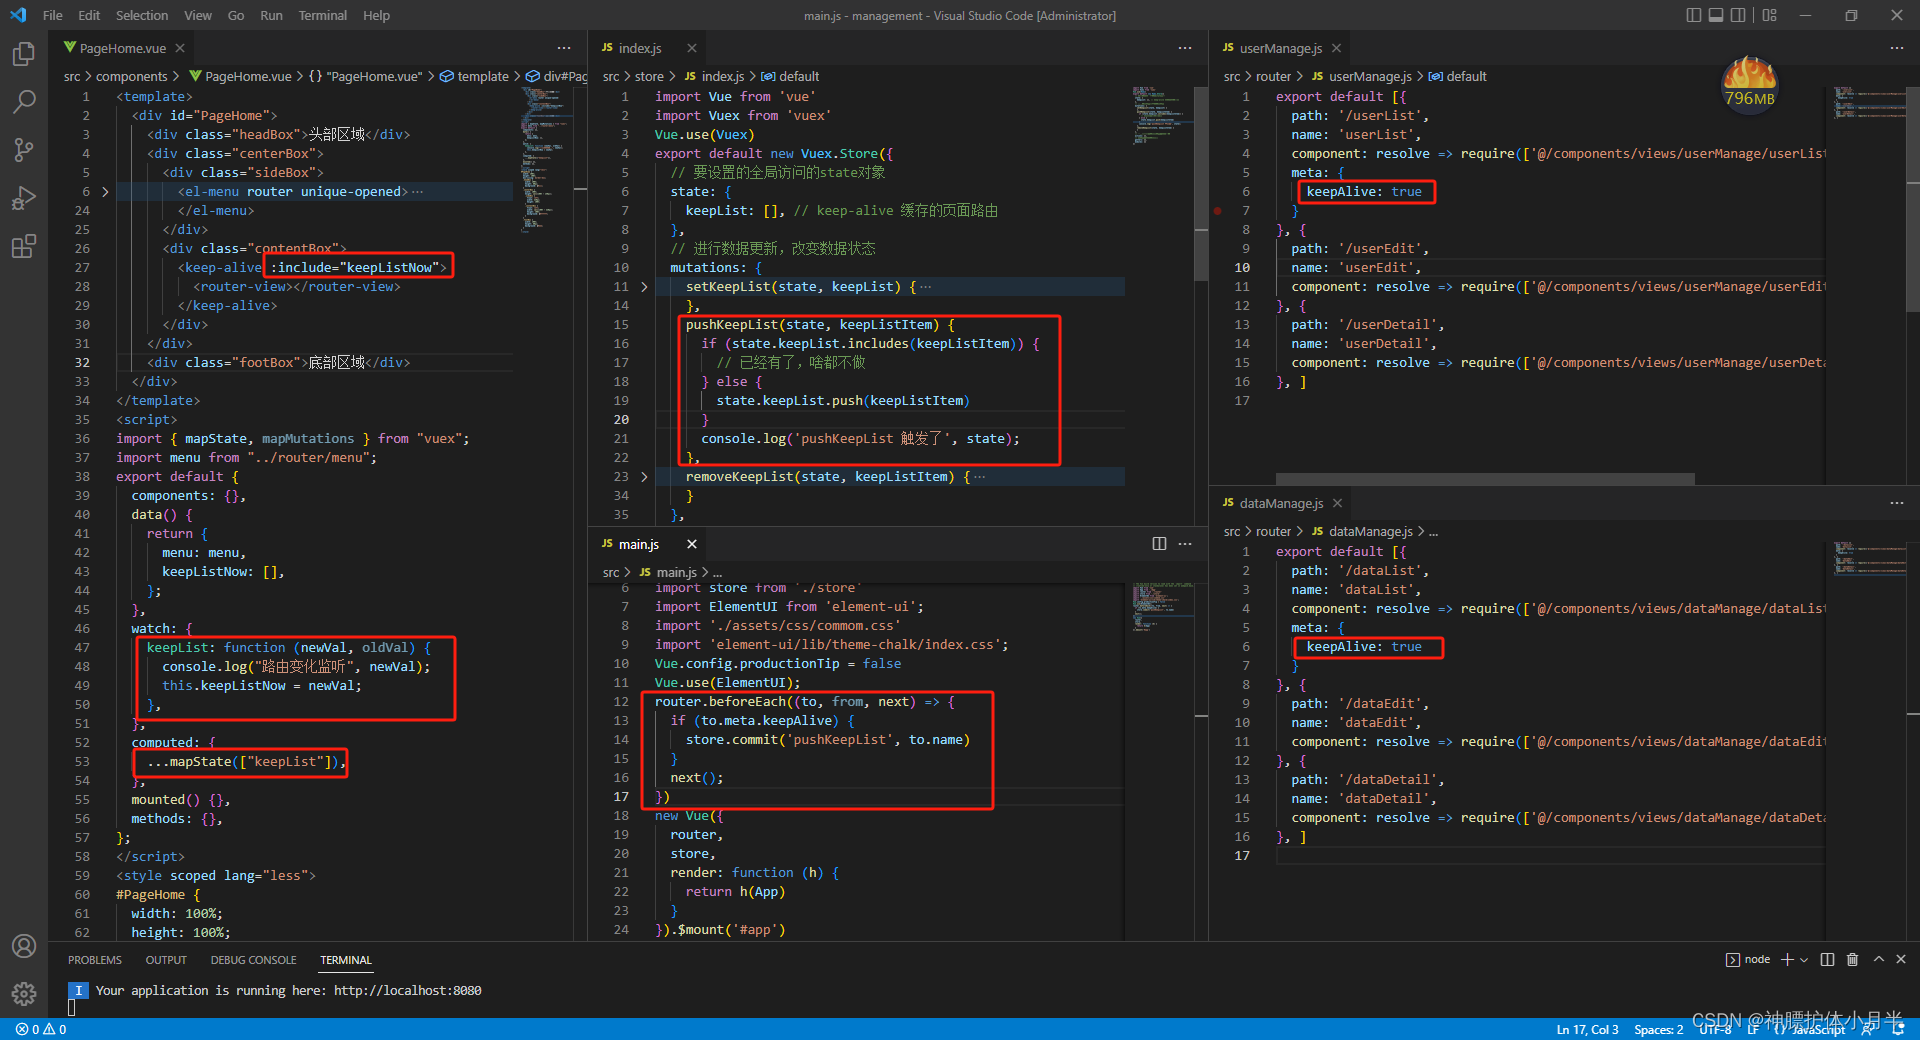
Task: Click 'default' breadcrumb in userManage.js editor
Action: (1466, 76)
